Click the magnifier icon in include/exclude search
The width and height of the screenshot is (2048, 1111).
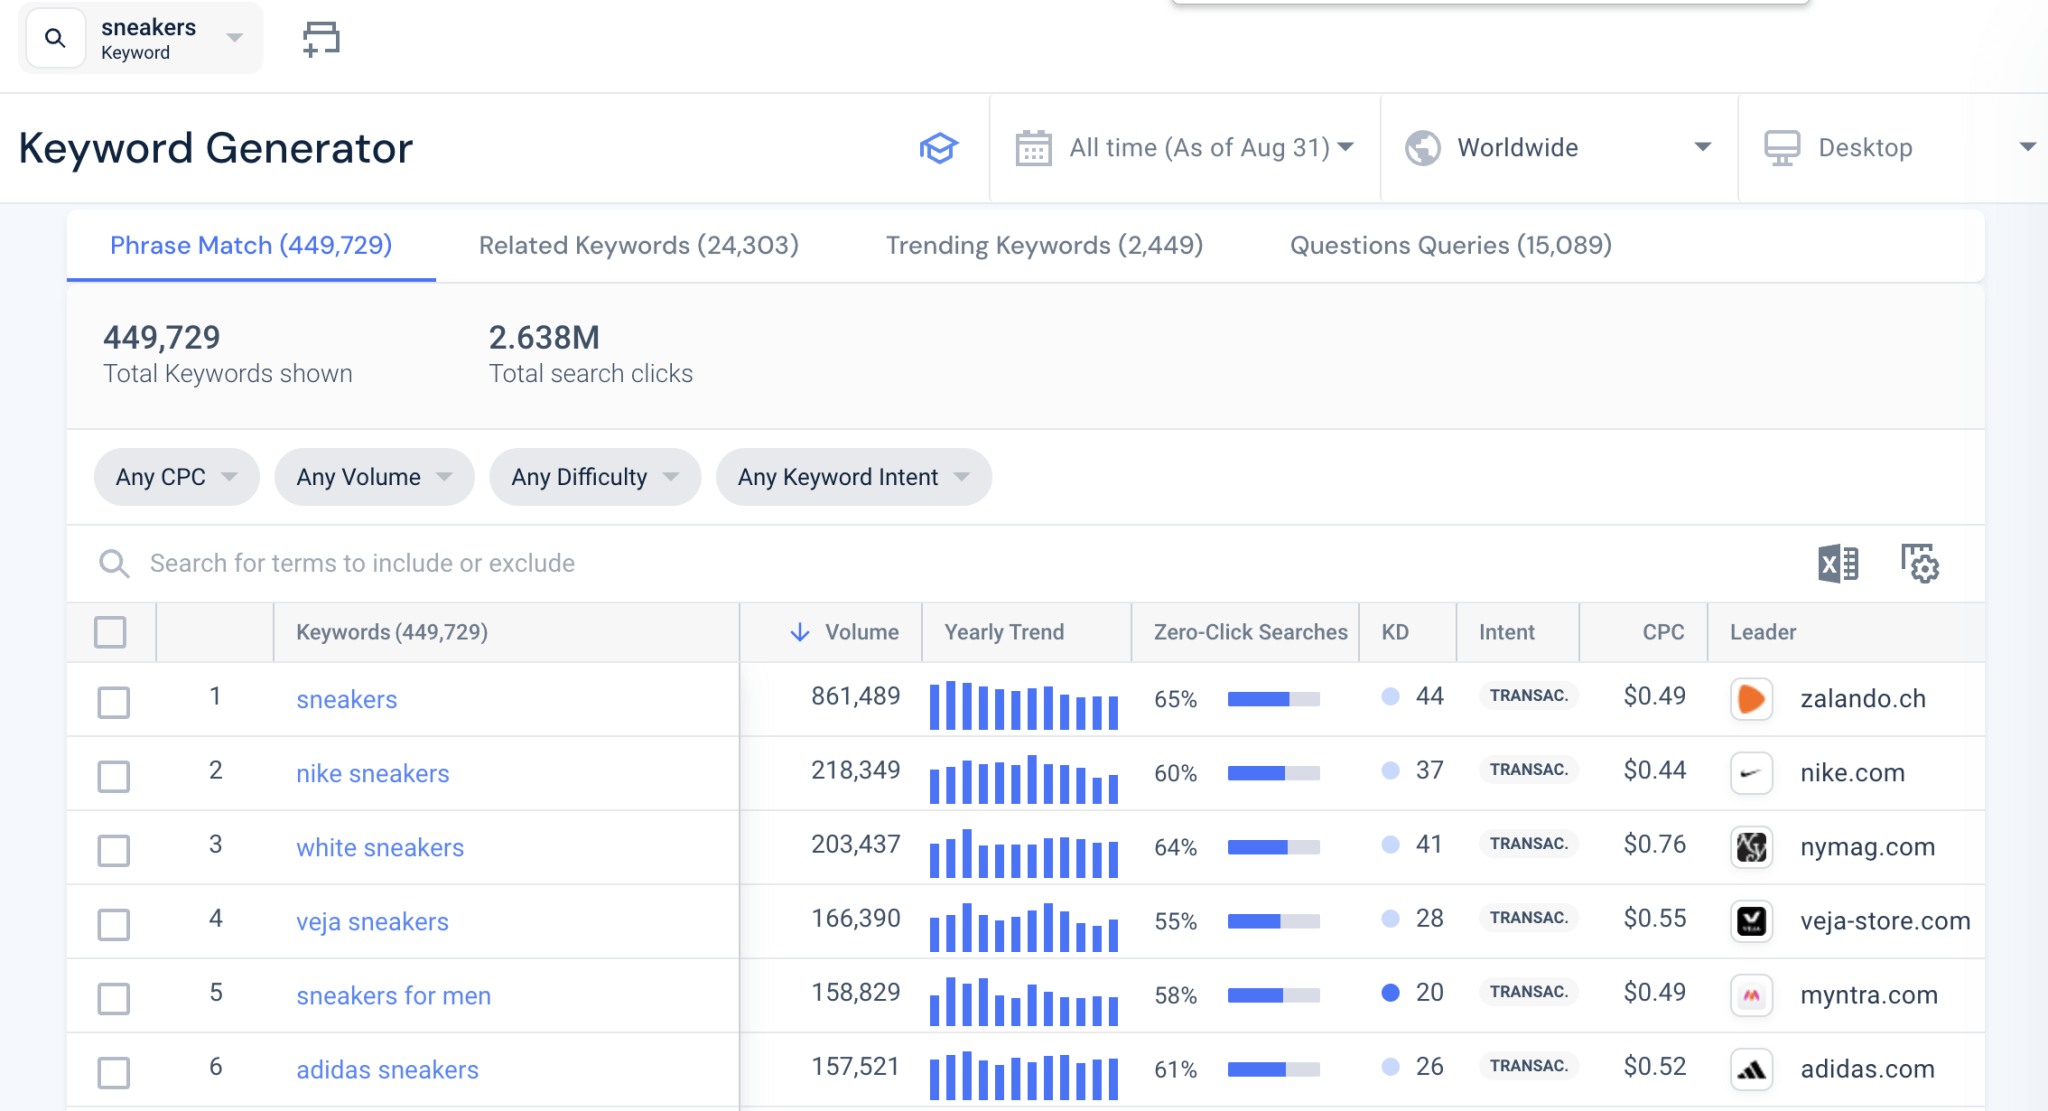pos(114,564)
